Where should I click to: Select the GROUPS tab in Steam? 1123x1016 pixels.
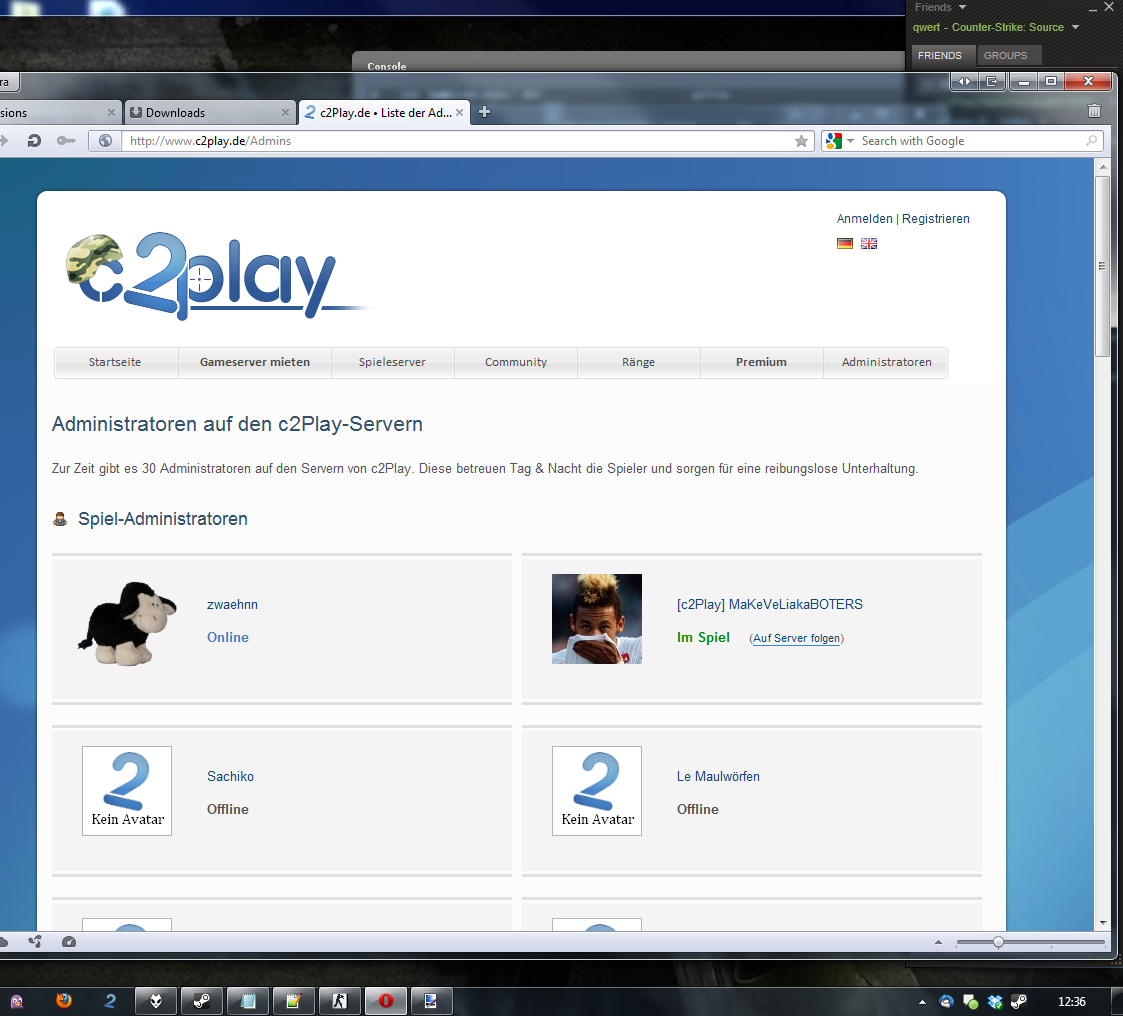click(1005, 56)
